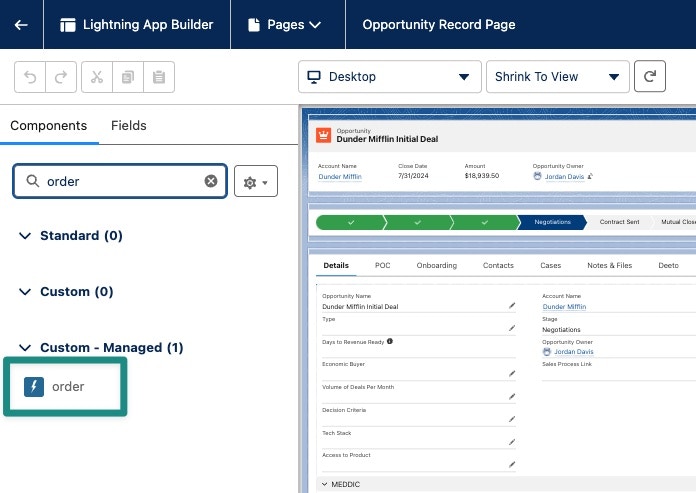Click the Dunder Mifflin account link in highlights
The image size is (696, 493).
click(340, 177)
